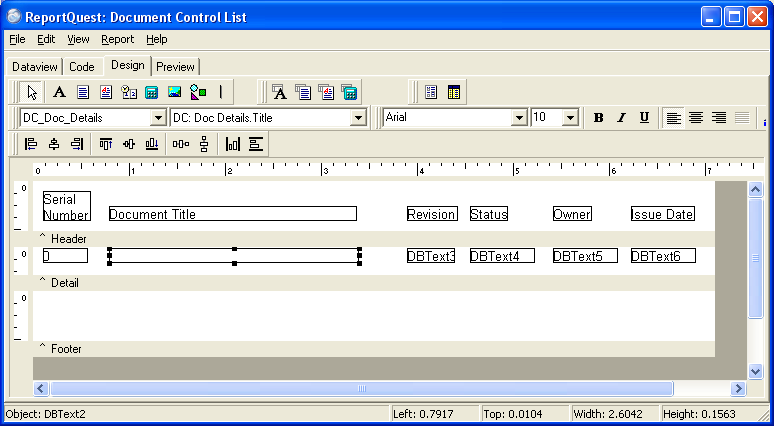Viewport: 774px width, 426px height.
Task: Align selected objects to horizontal centers
Action: 54,144
